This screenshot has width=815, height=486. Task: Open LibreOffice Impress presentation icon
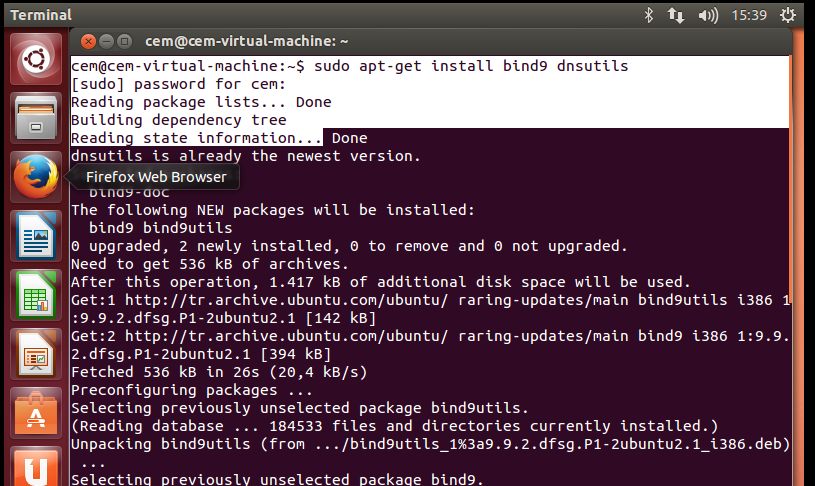click(36, 354)
